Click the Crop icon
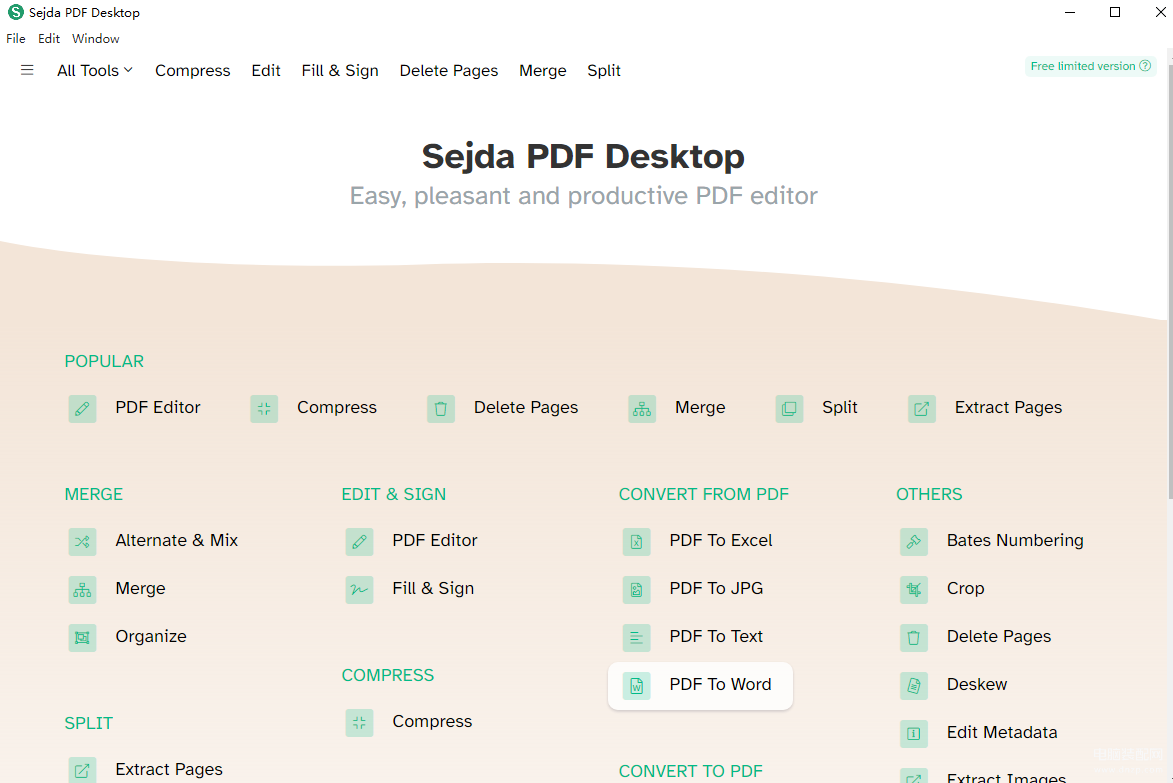 913,590
